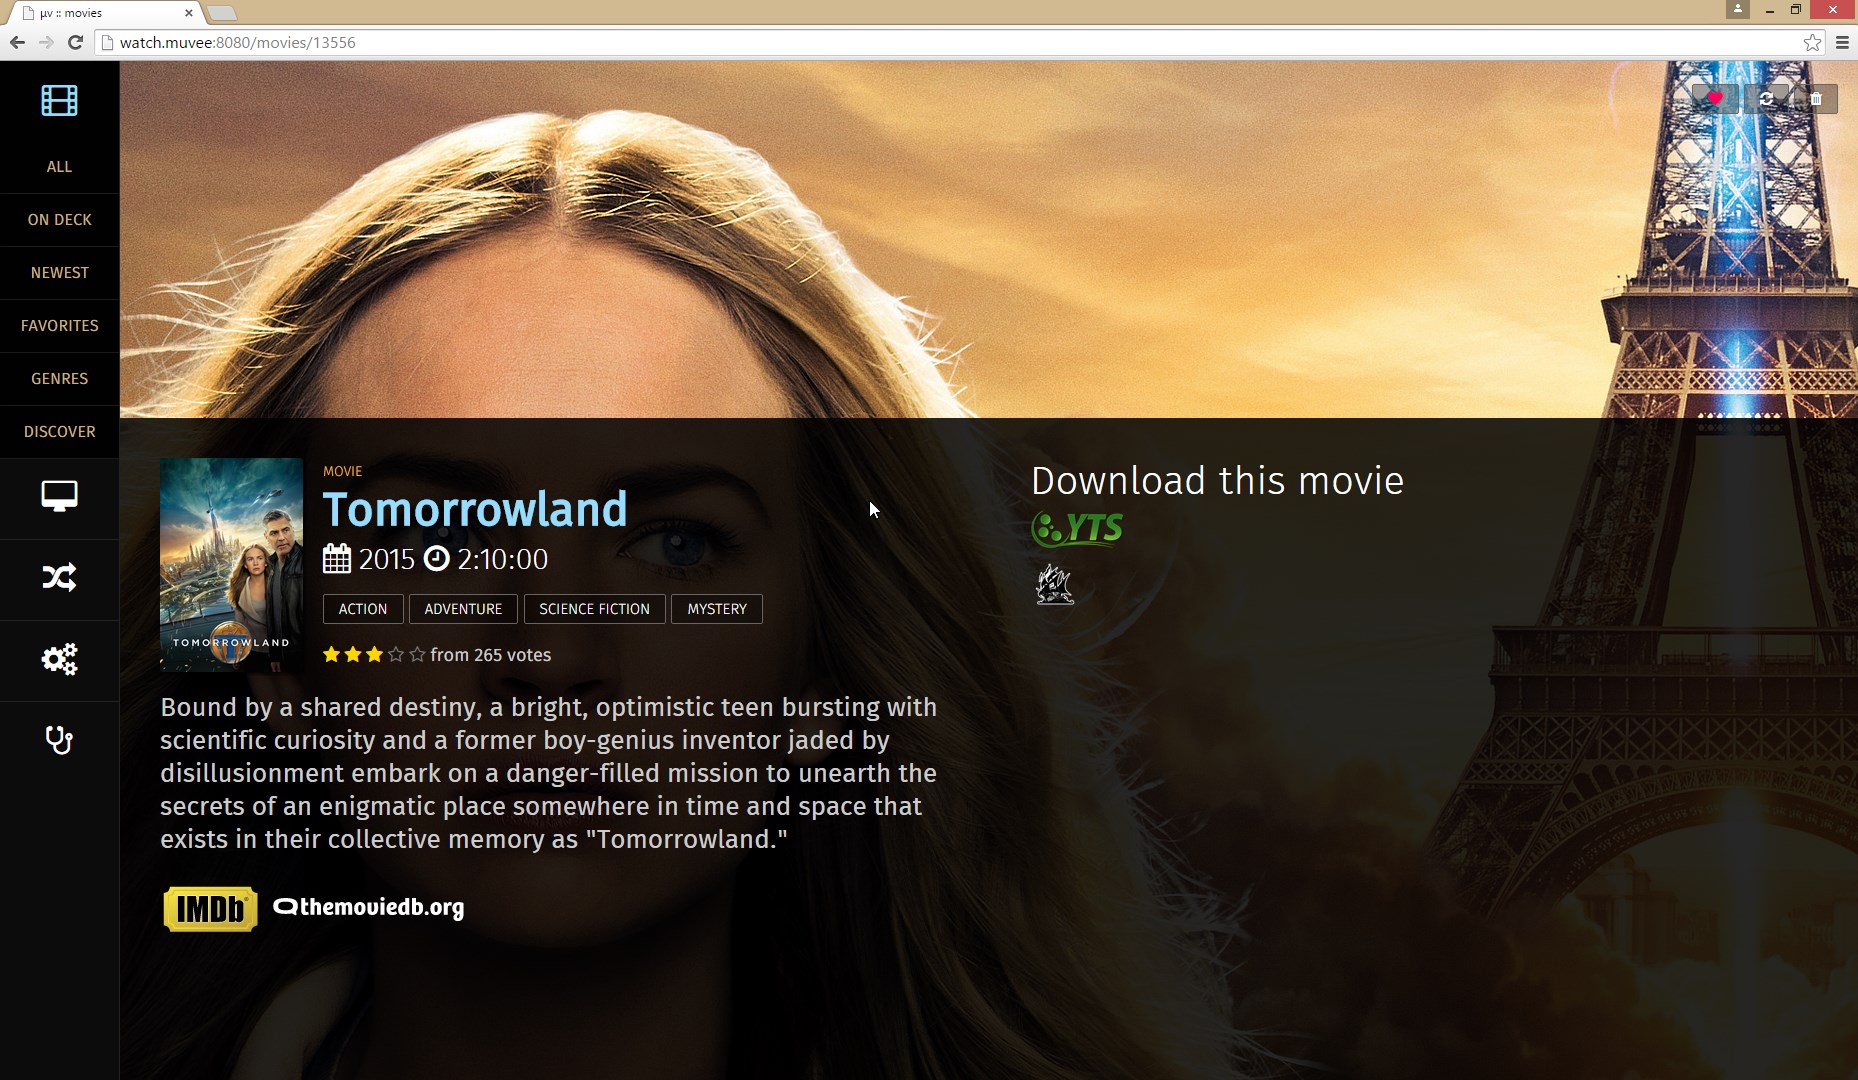Go to the FAVORITES section

(x=60, y=326)
